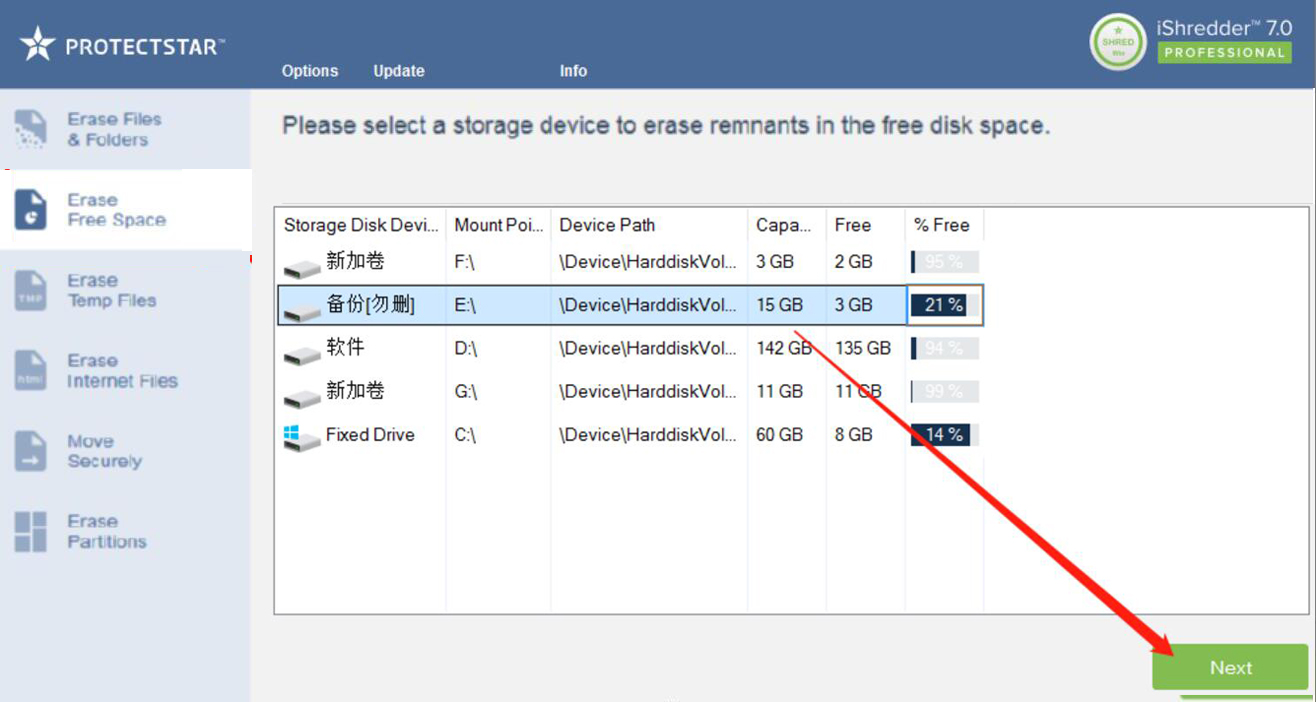Open the Move Securely icon
Screen dimensions: 1316x702
point(30,451)
